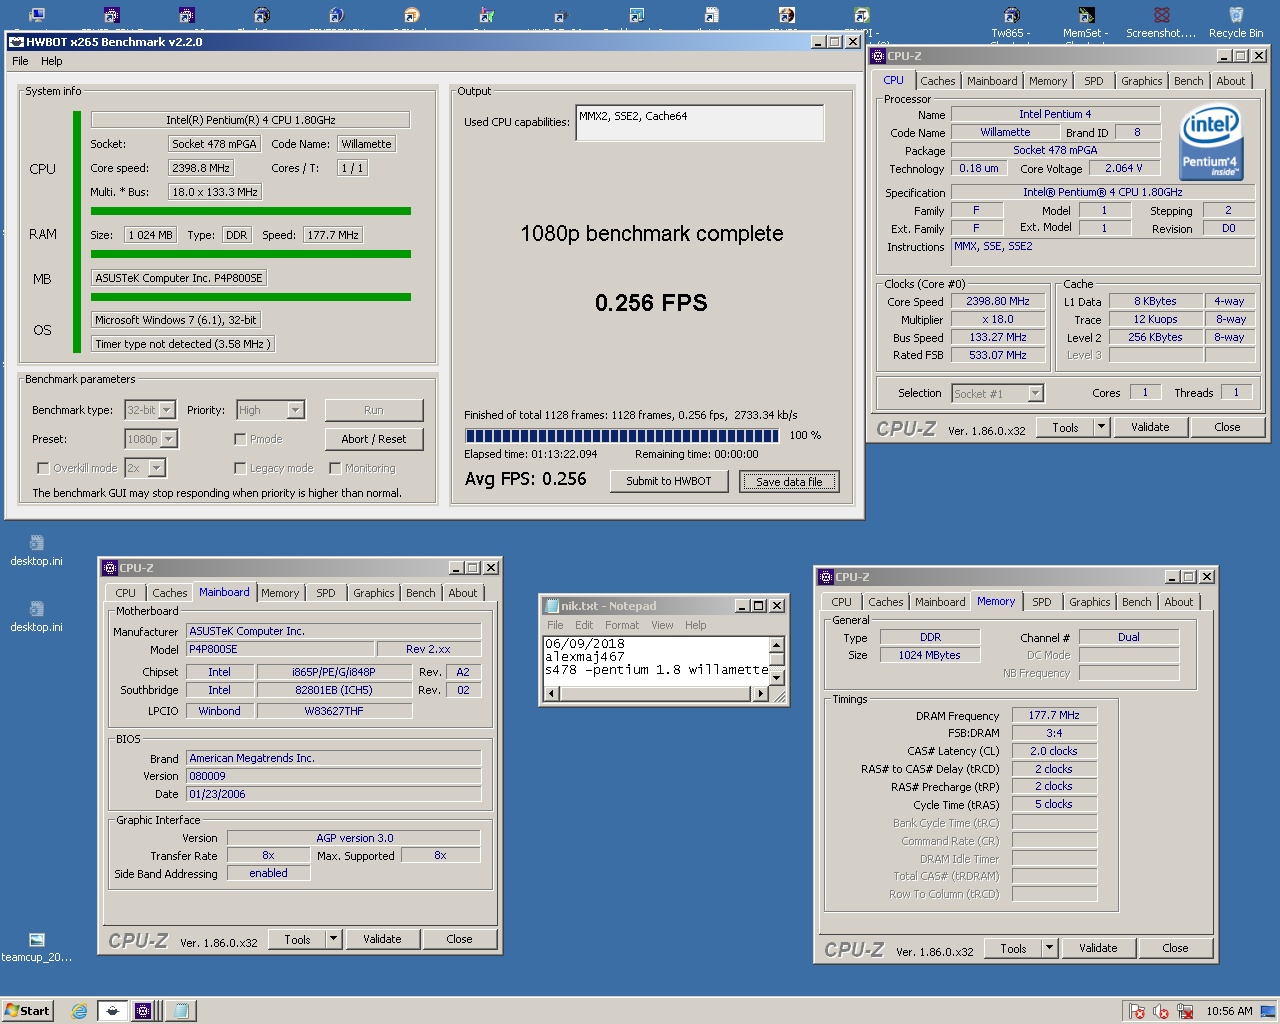
Task: Enable the Legacy mode checkbox
Action: 240,468
